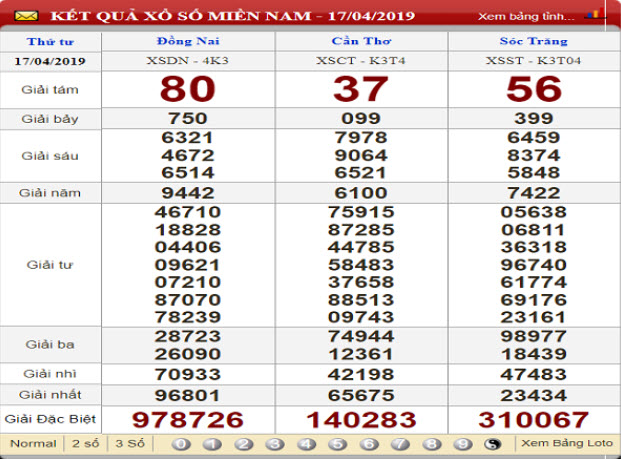The width and height of the screenshot is (621, 459).
Task: Select the digit 5 filter ball
Action: (337, 443)
